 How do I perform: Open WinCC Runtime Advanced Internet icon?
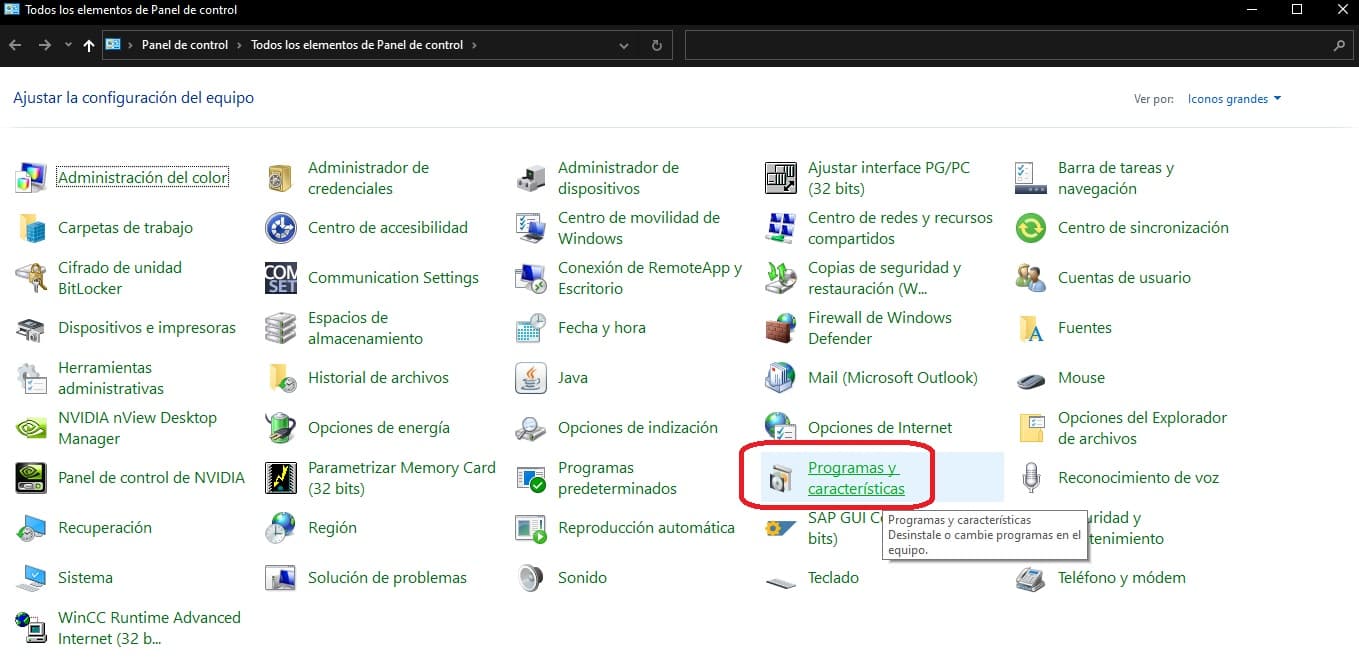31,628
